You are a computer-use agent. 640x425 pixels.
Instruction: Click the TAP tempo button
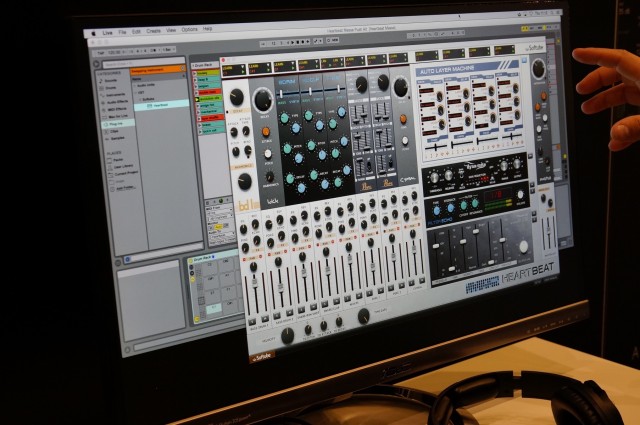100,52
